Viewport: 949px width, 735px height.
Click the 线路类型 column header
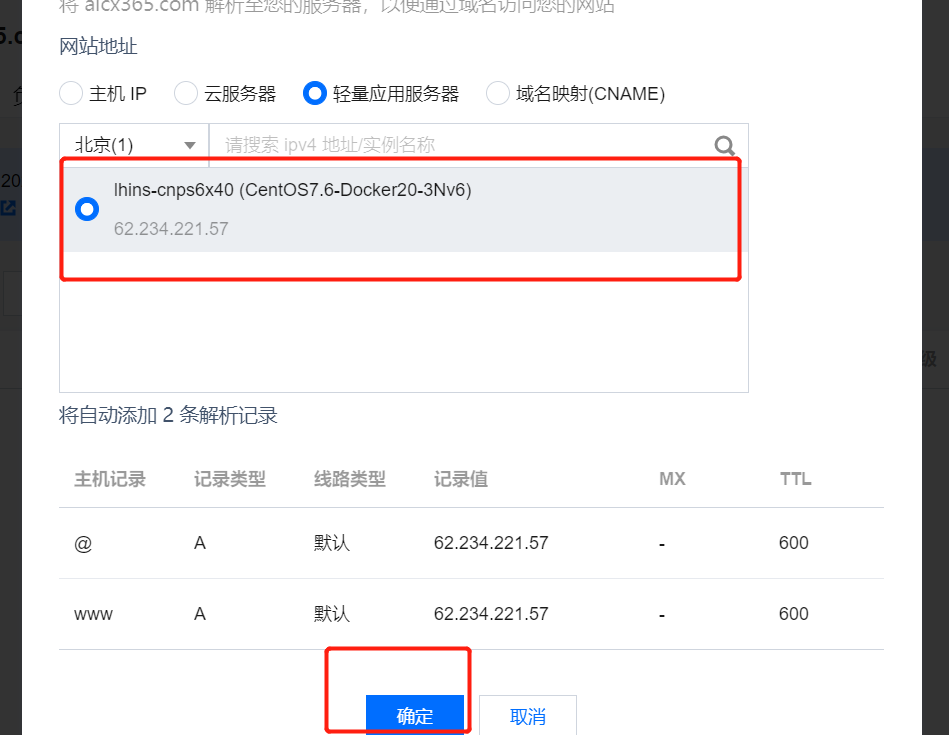[x=350, y=479]
